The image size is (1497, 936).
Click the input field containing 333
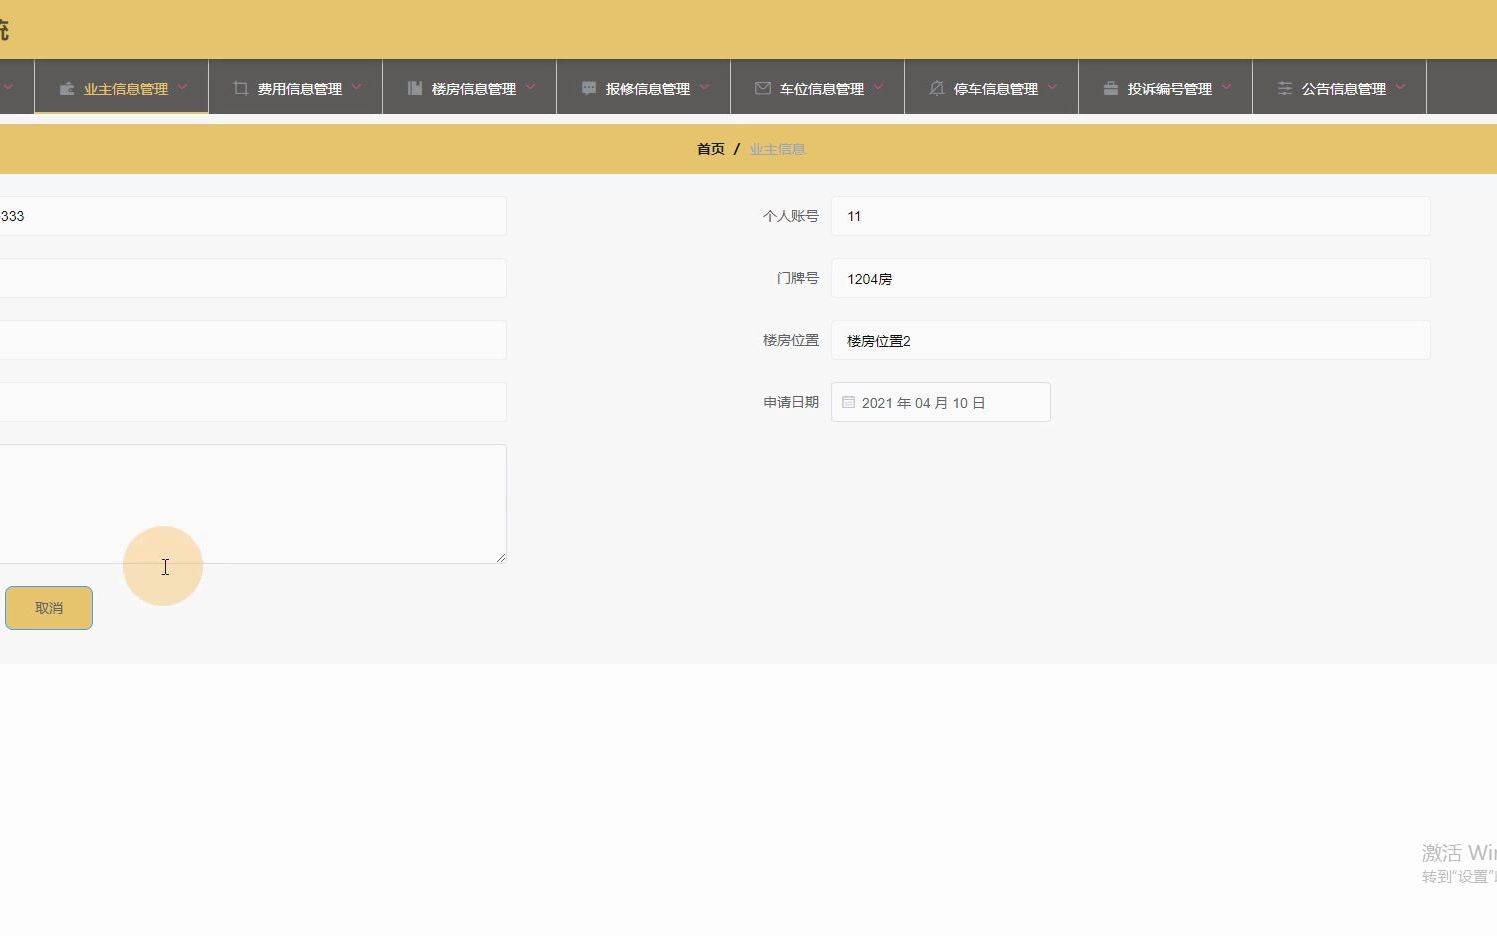[x=252, y=216]
